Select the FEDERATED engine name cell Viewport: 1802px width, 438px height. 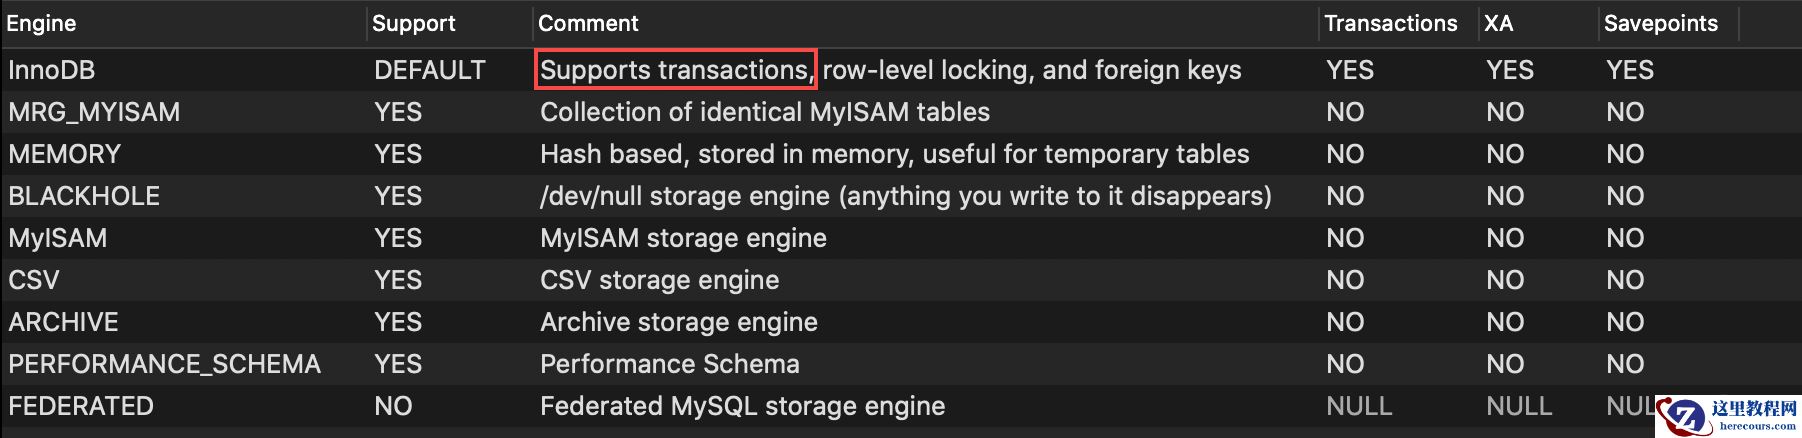81,406
